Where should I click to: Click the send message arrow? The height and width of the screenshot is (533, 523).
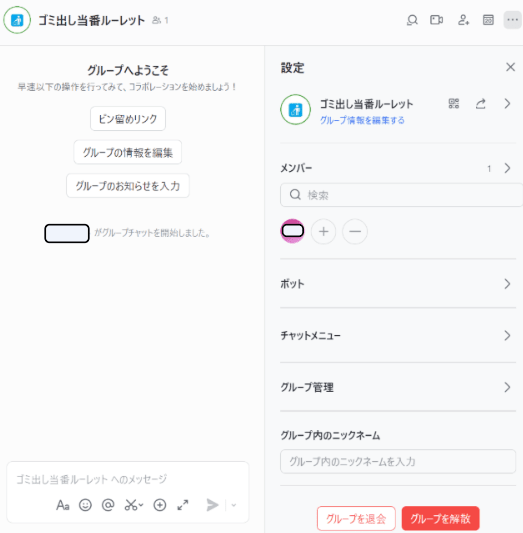click(213, 505)
